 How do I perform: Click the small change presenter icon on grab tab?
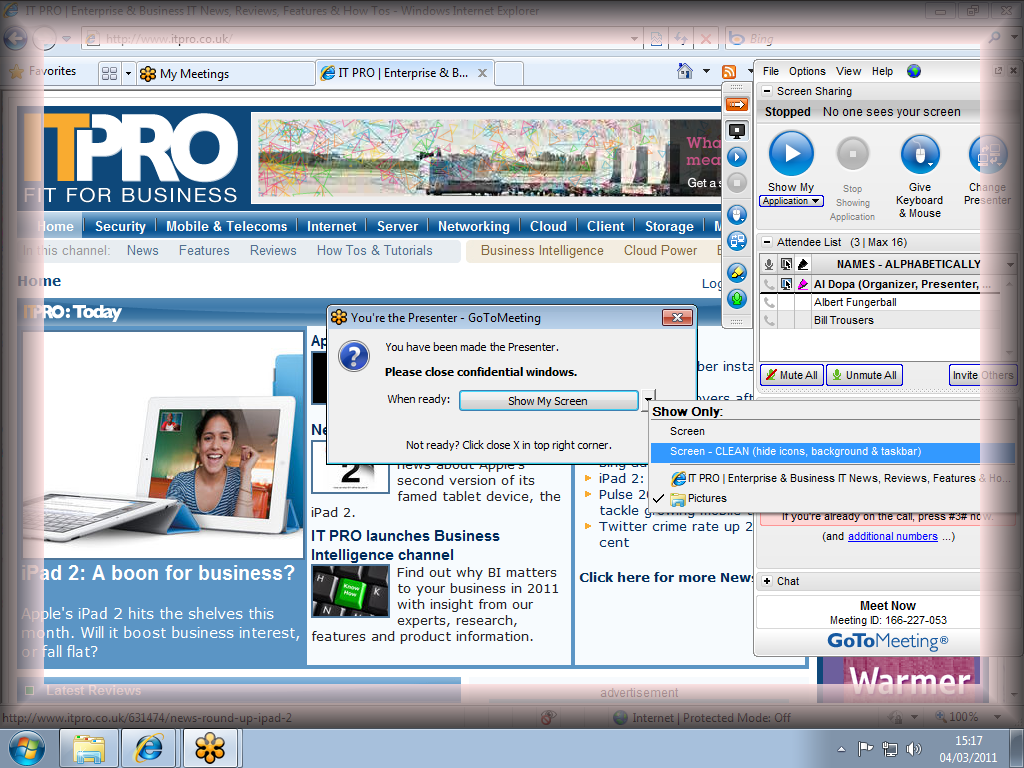737,241
